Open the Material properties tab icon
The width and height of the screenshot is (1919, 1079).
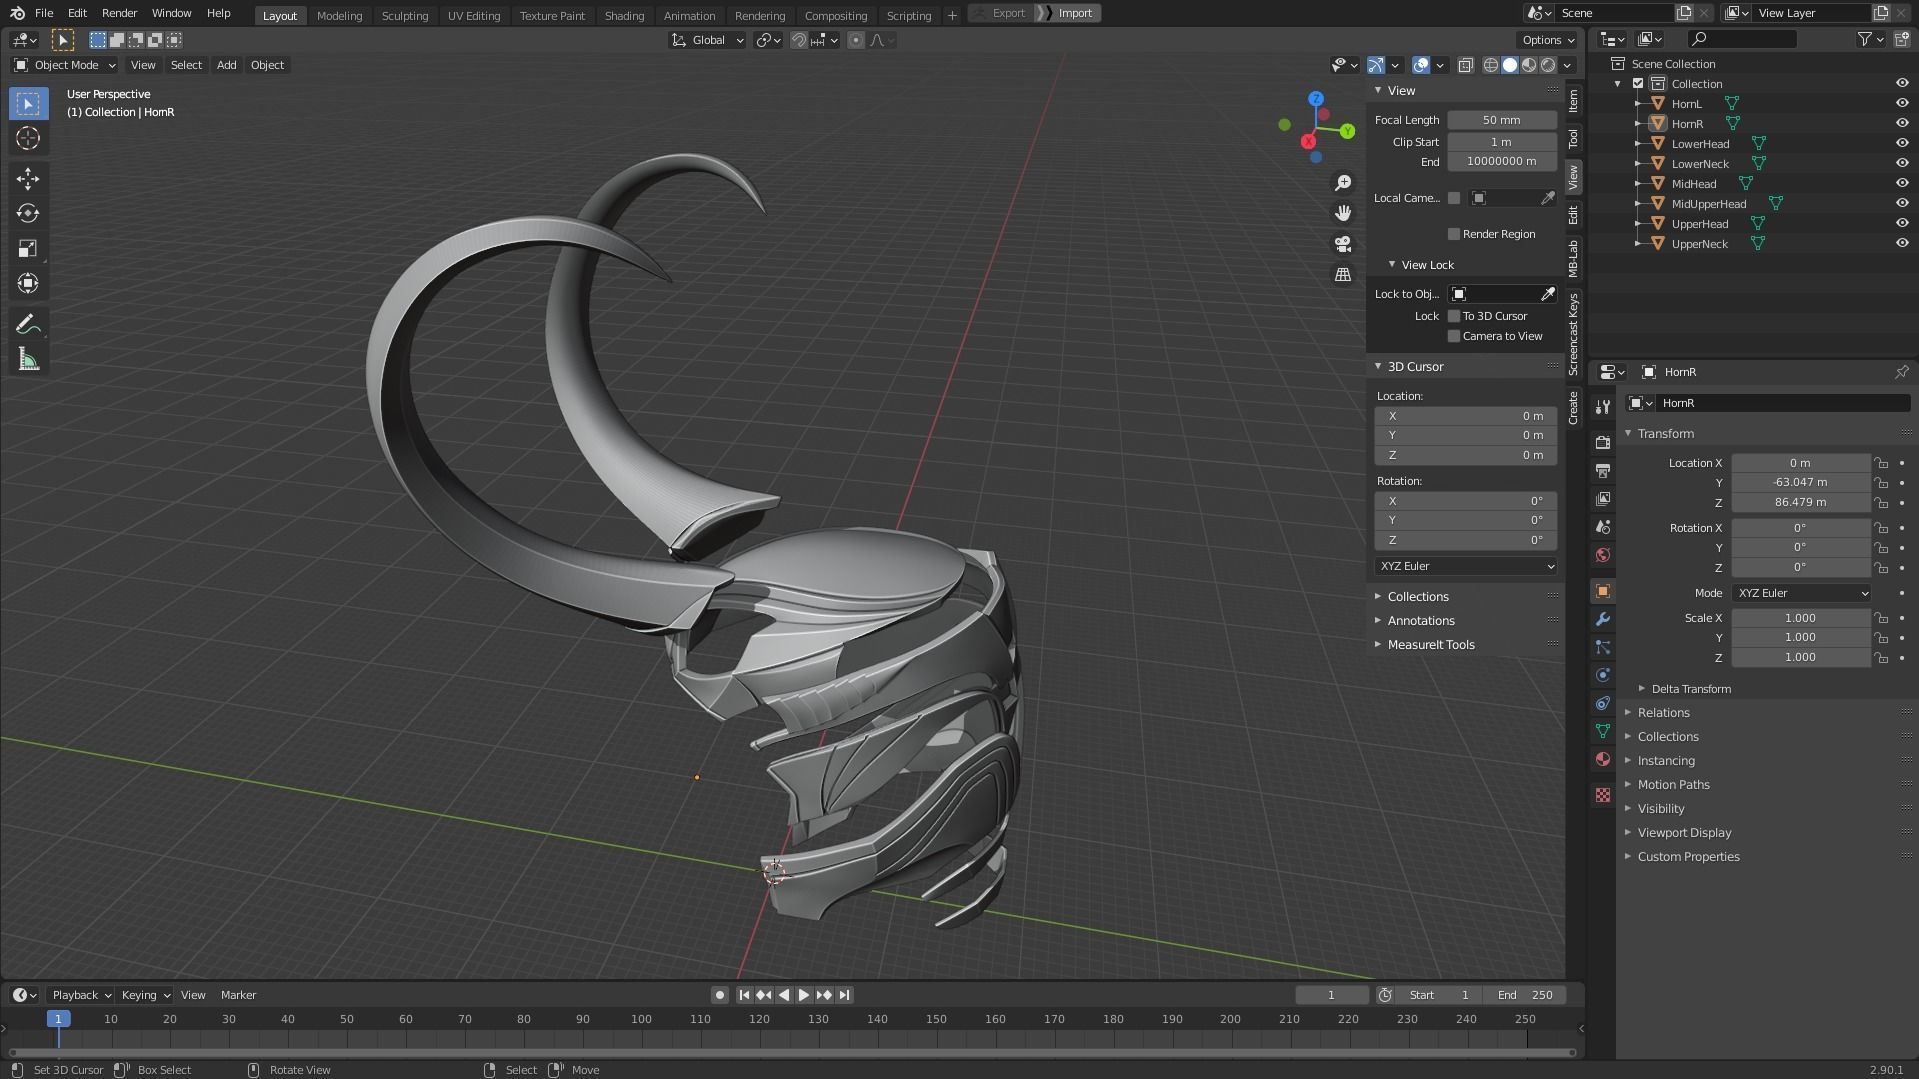pyautogui.click(x=1603, y=759)
